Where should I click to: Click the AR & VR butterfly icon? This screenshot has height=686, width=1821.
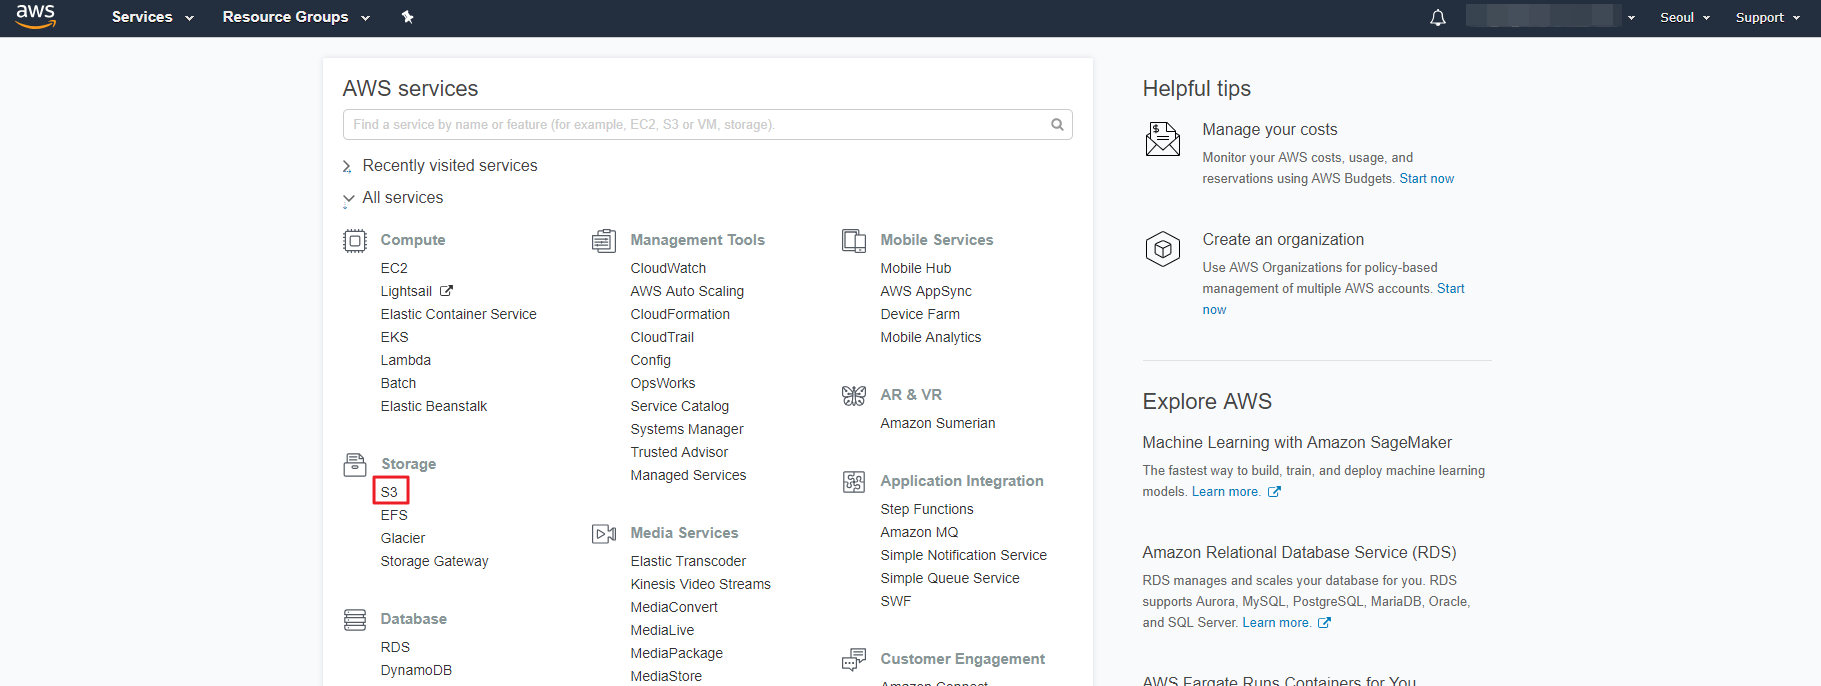tap(854, 396)
